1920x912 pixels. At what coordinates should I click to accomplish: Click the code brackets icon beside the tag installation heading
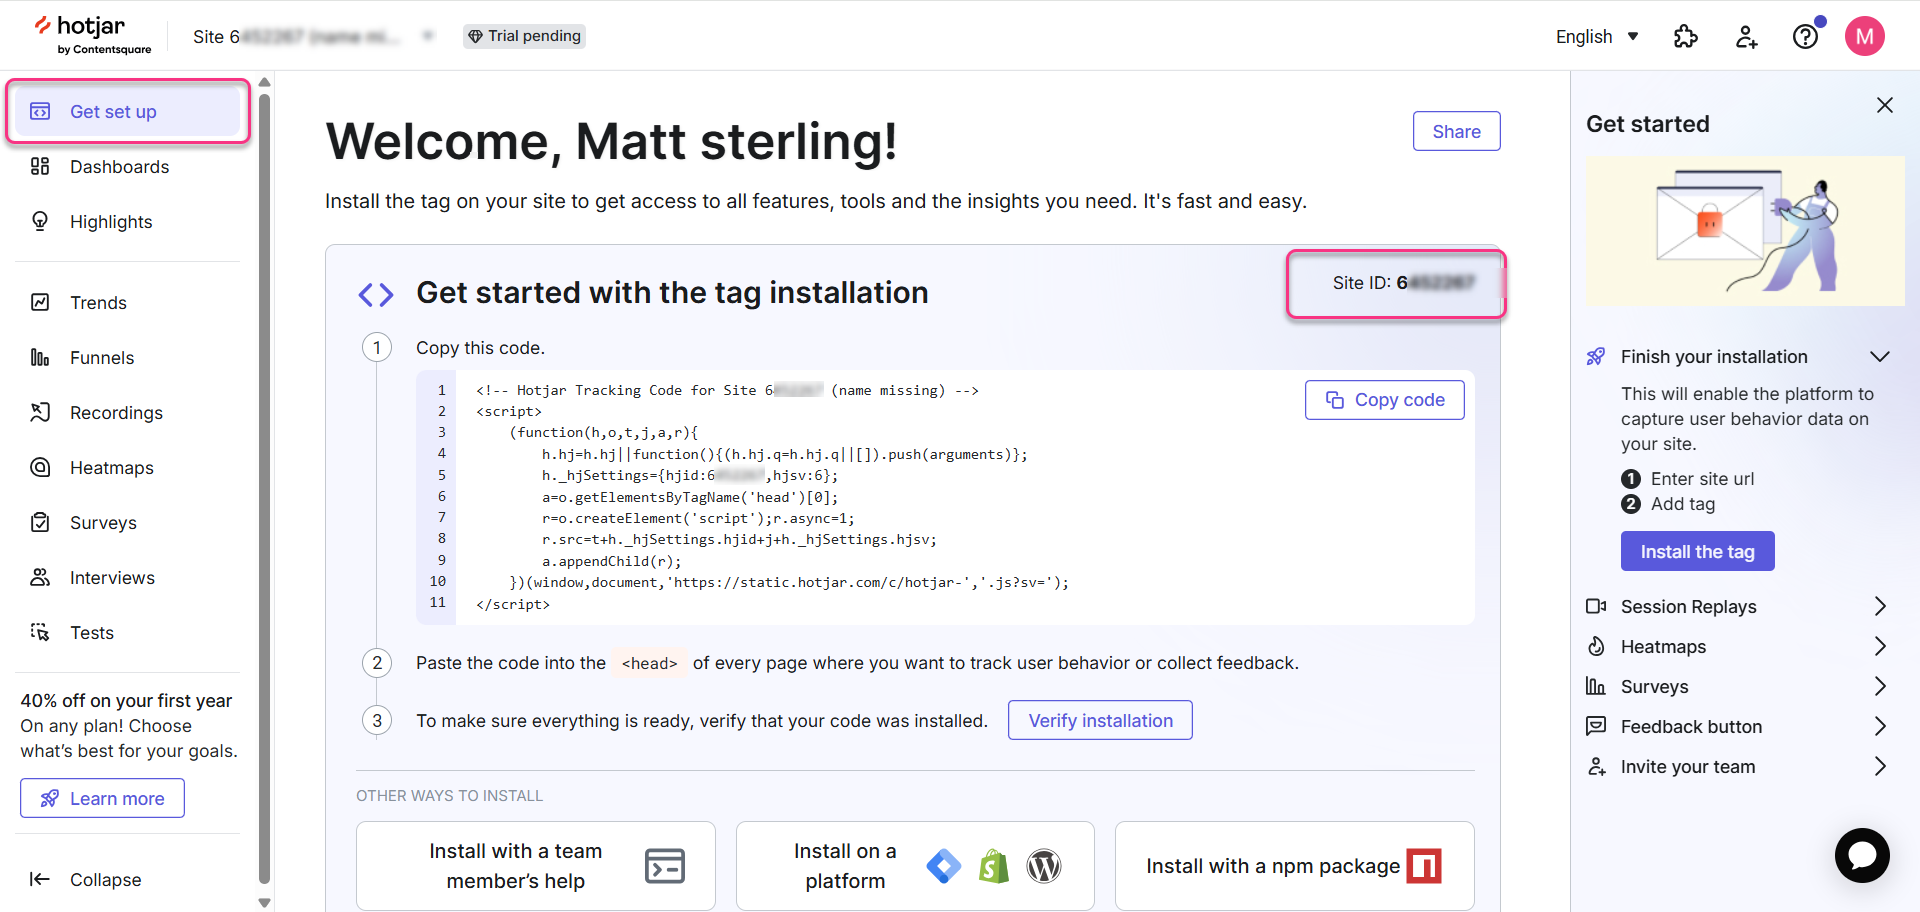point(376,294)
